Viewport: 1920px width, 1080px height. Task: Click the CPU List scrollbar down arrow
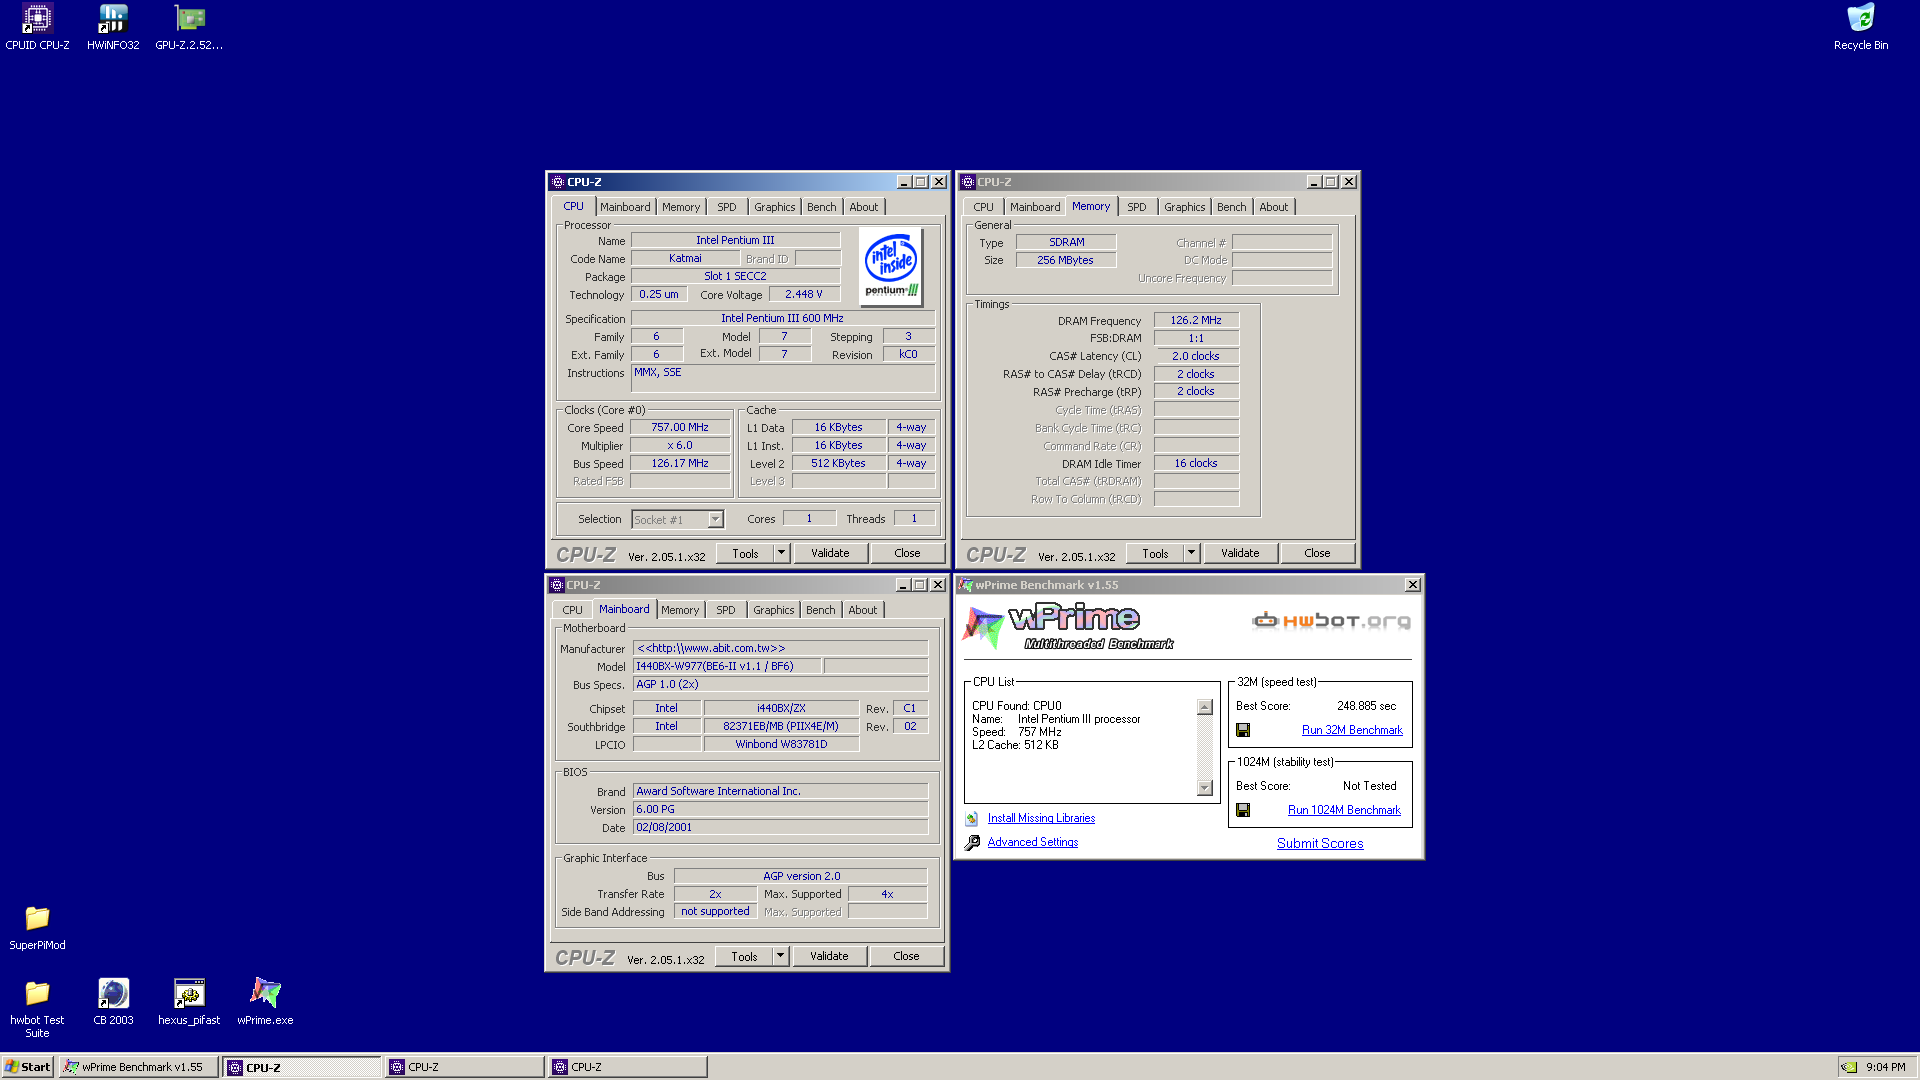coord(1205,788)
